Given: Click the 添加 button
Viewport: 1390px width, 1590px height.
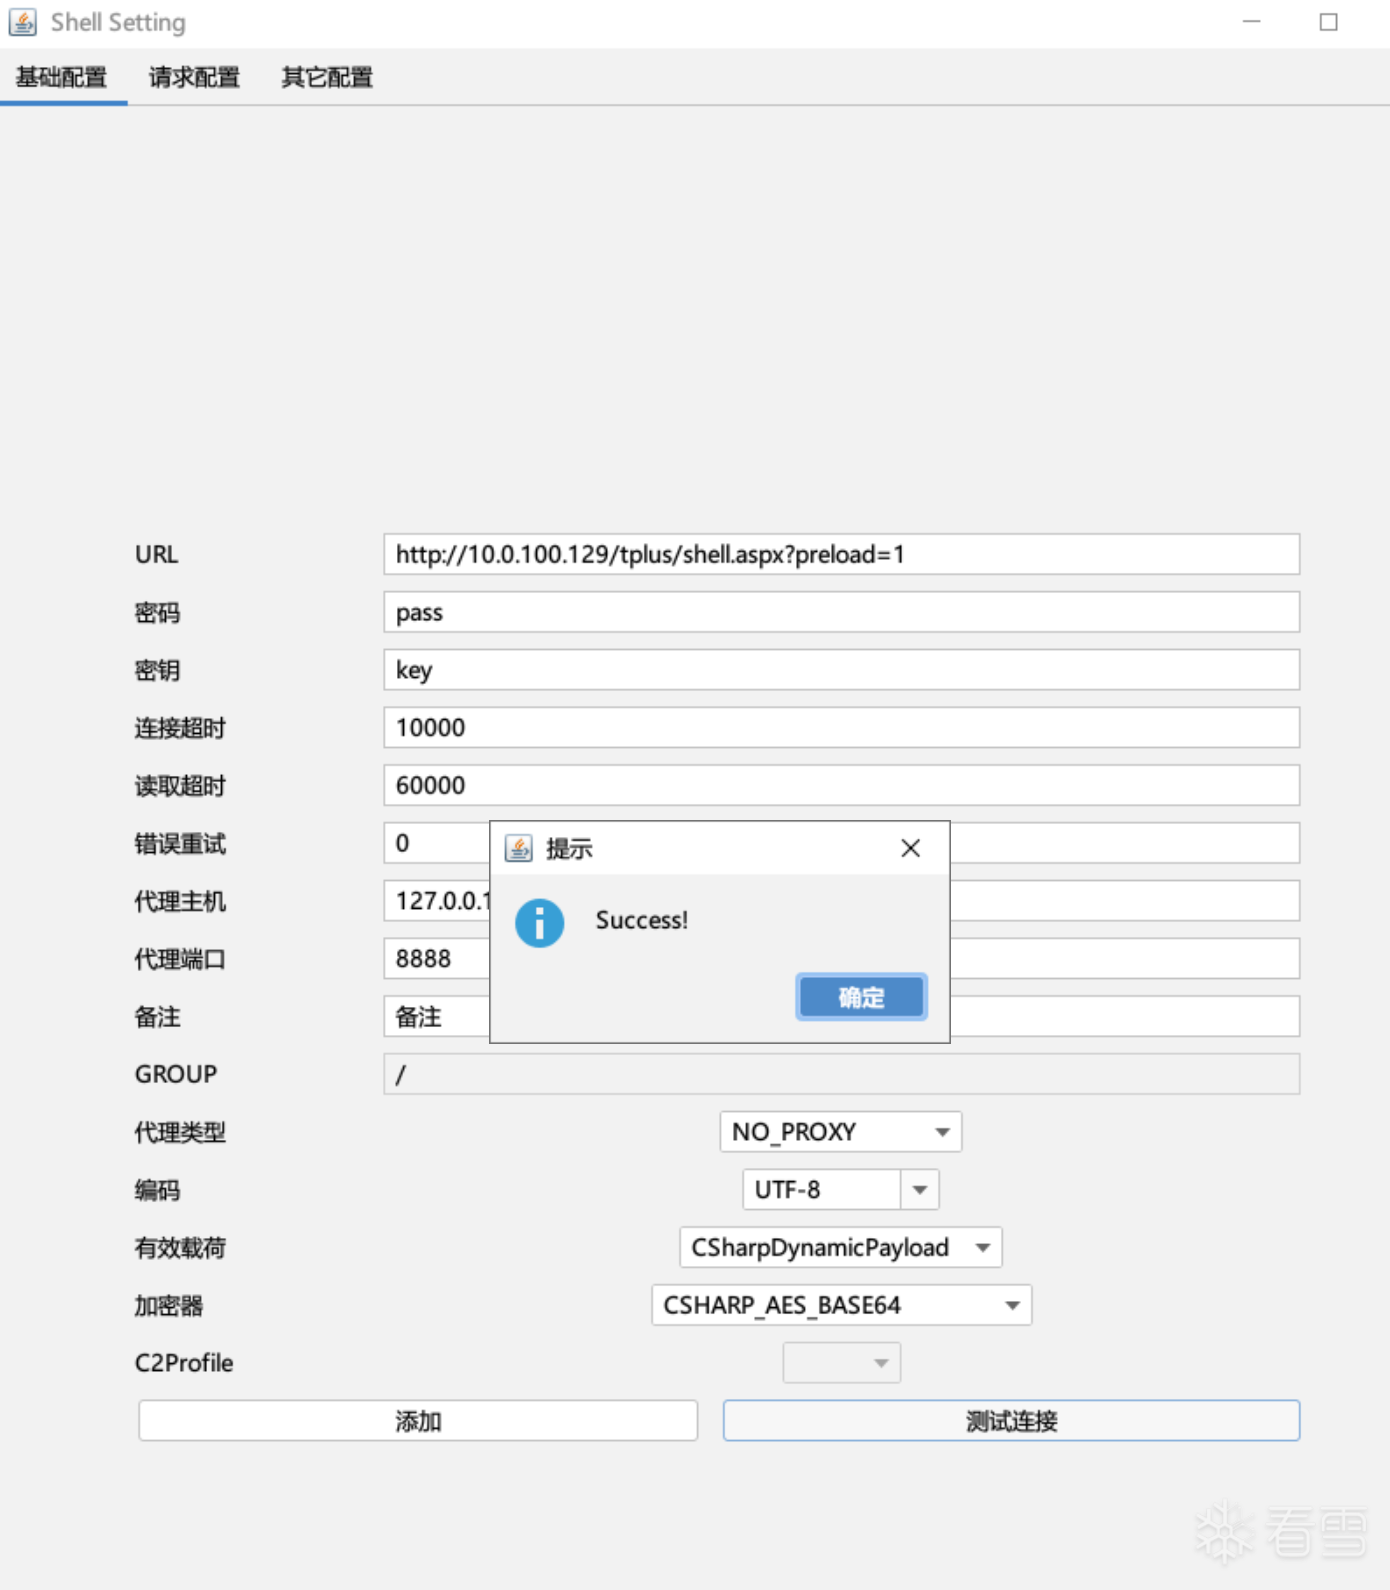Looking at the screenshot, I should (x=418, y=1421).
